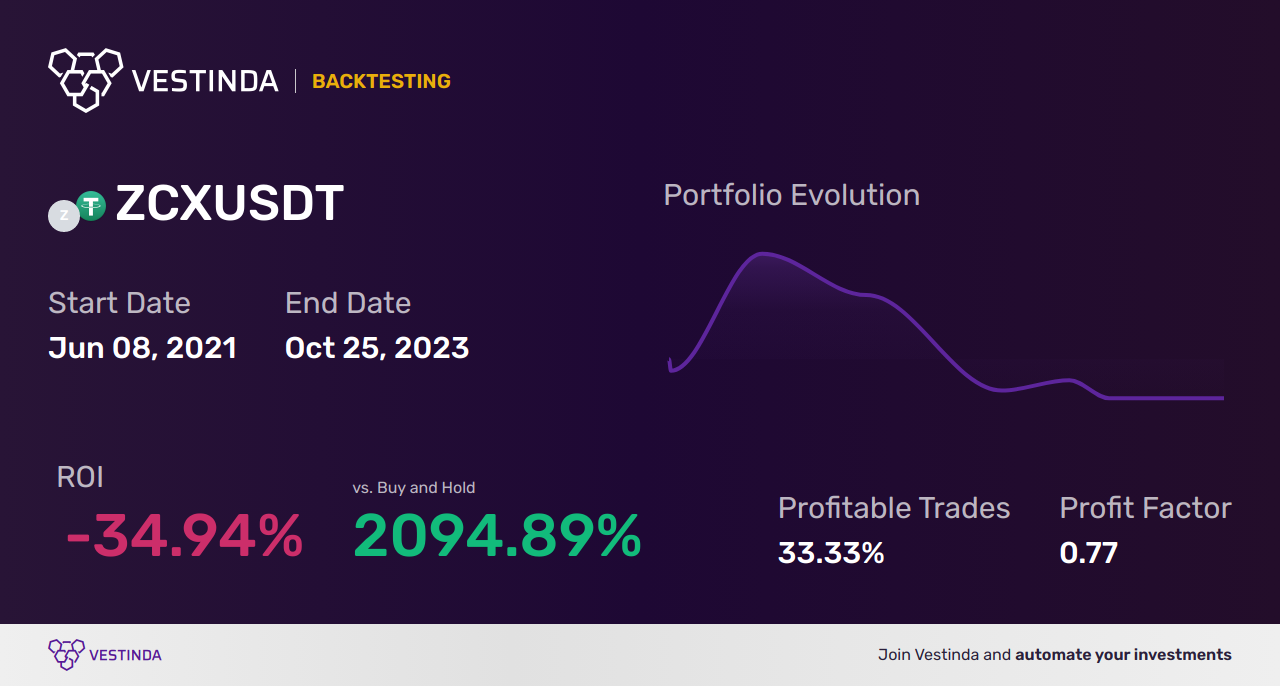
Task: Open the "automate your investments" link
Action: point(1123,655)
